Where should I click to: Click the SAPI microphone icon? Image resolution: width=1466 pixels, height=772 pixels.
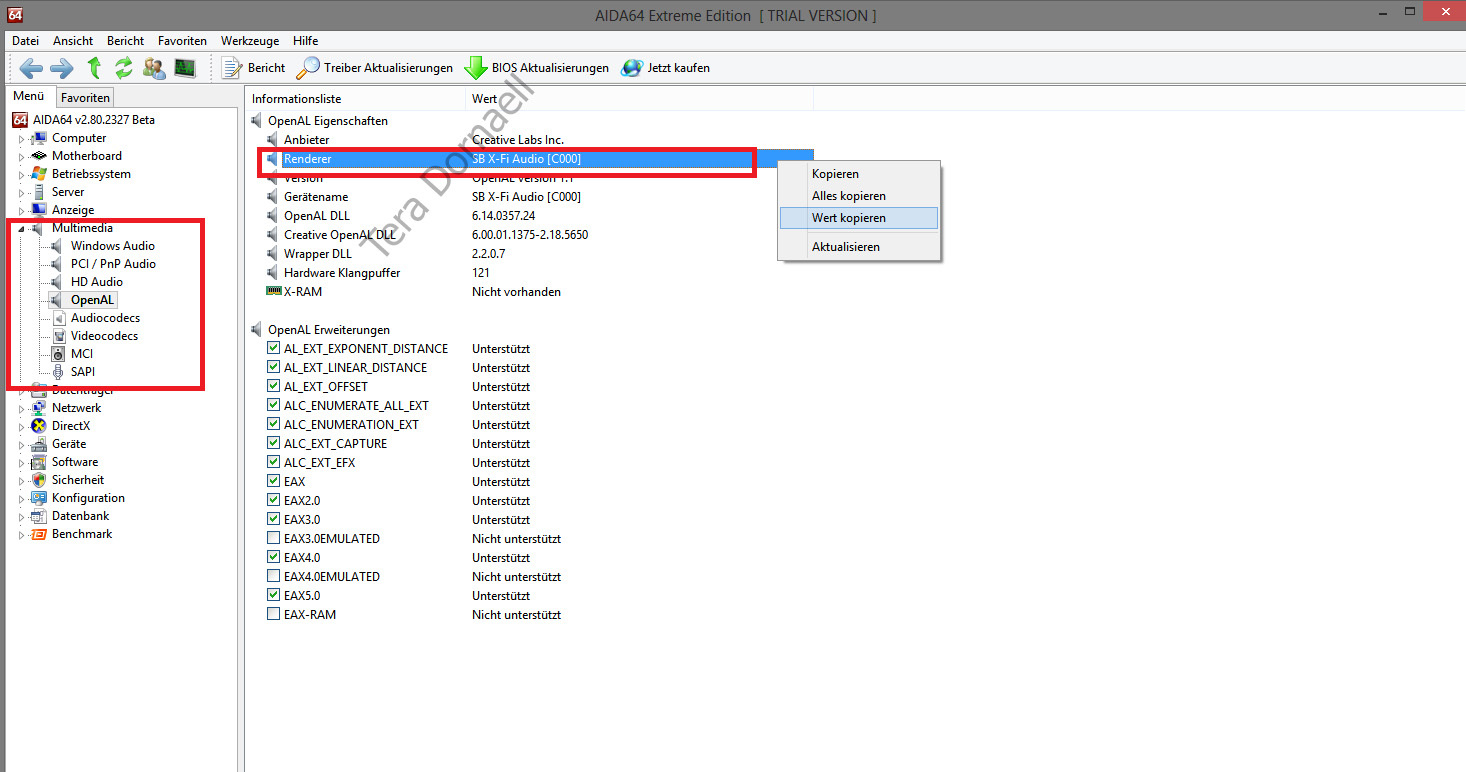[58, 372]
